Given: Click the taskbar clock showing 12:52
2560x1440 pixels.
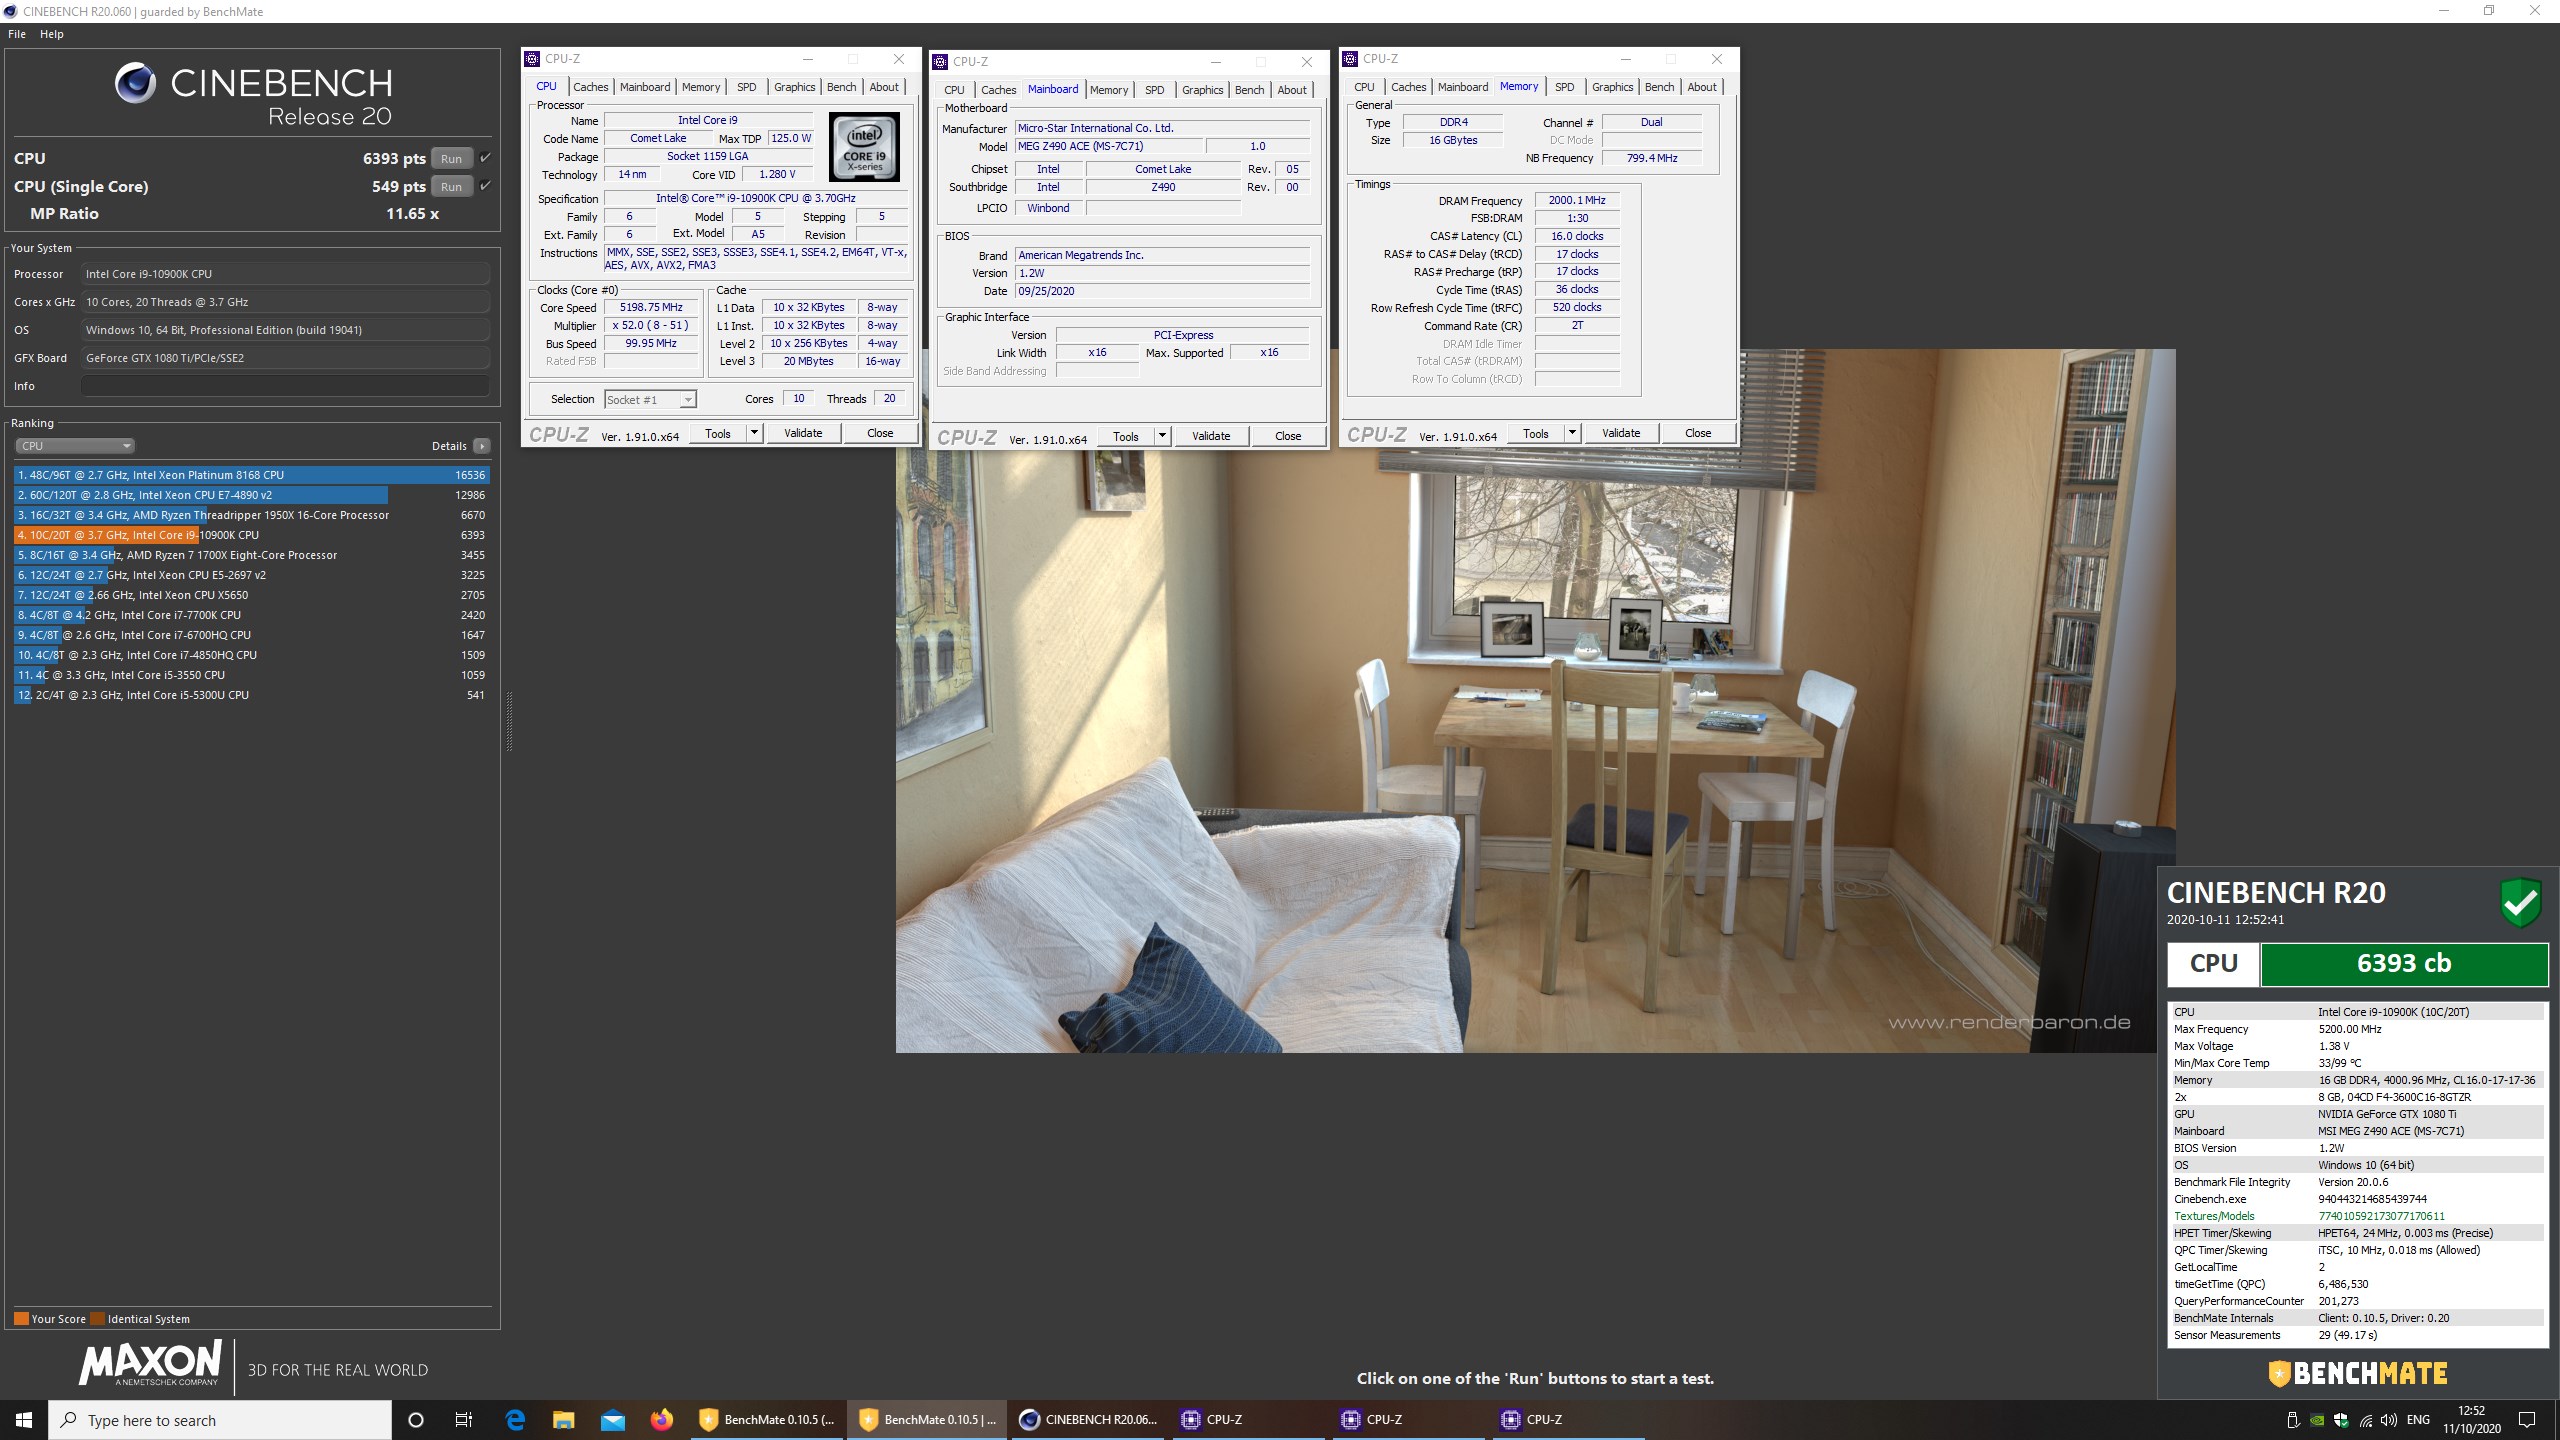Looking at the screenshot, I should pyautogui.click(x=2472, y=1420).
